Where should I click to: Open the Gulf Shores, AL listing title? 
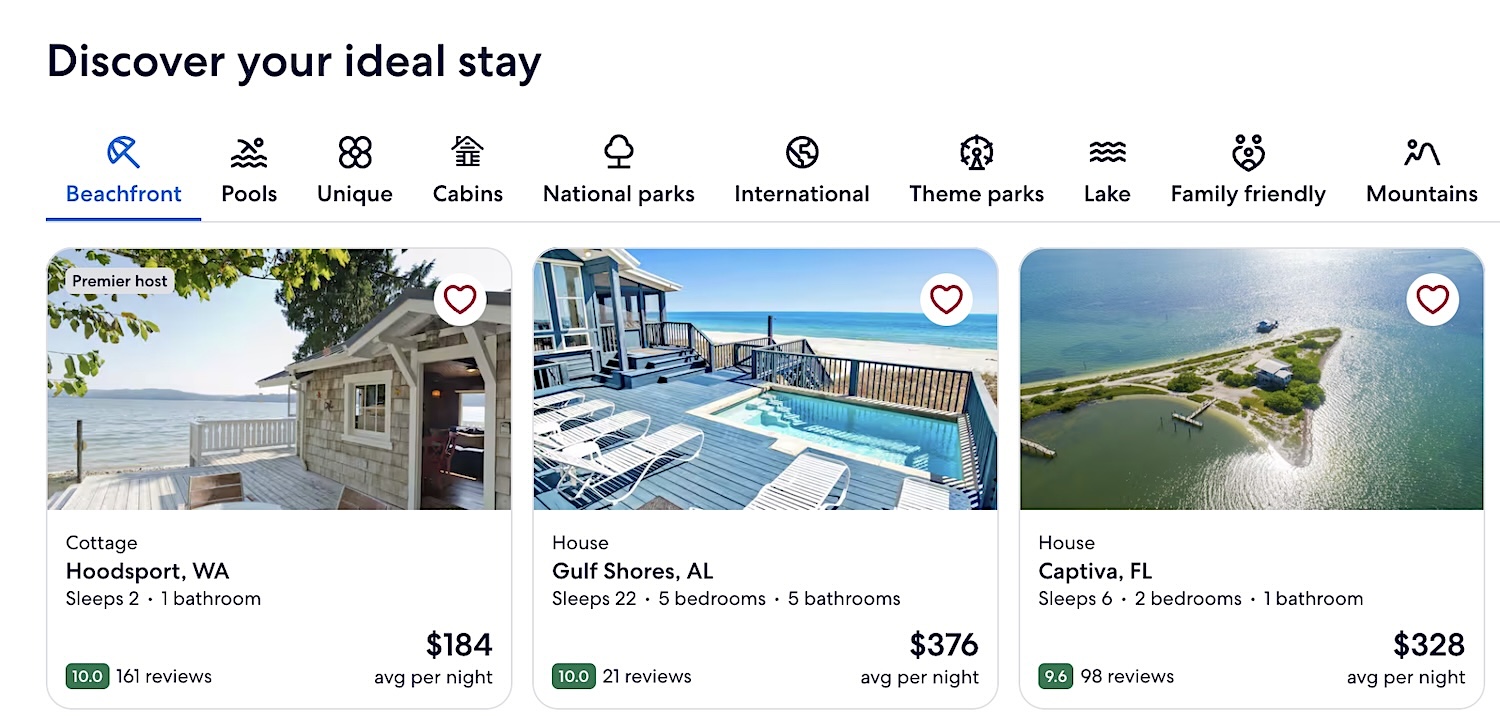[632, 572]
